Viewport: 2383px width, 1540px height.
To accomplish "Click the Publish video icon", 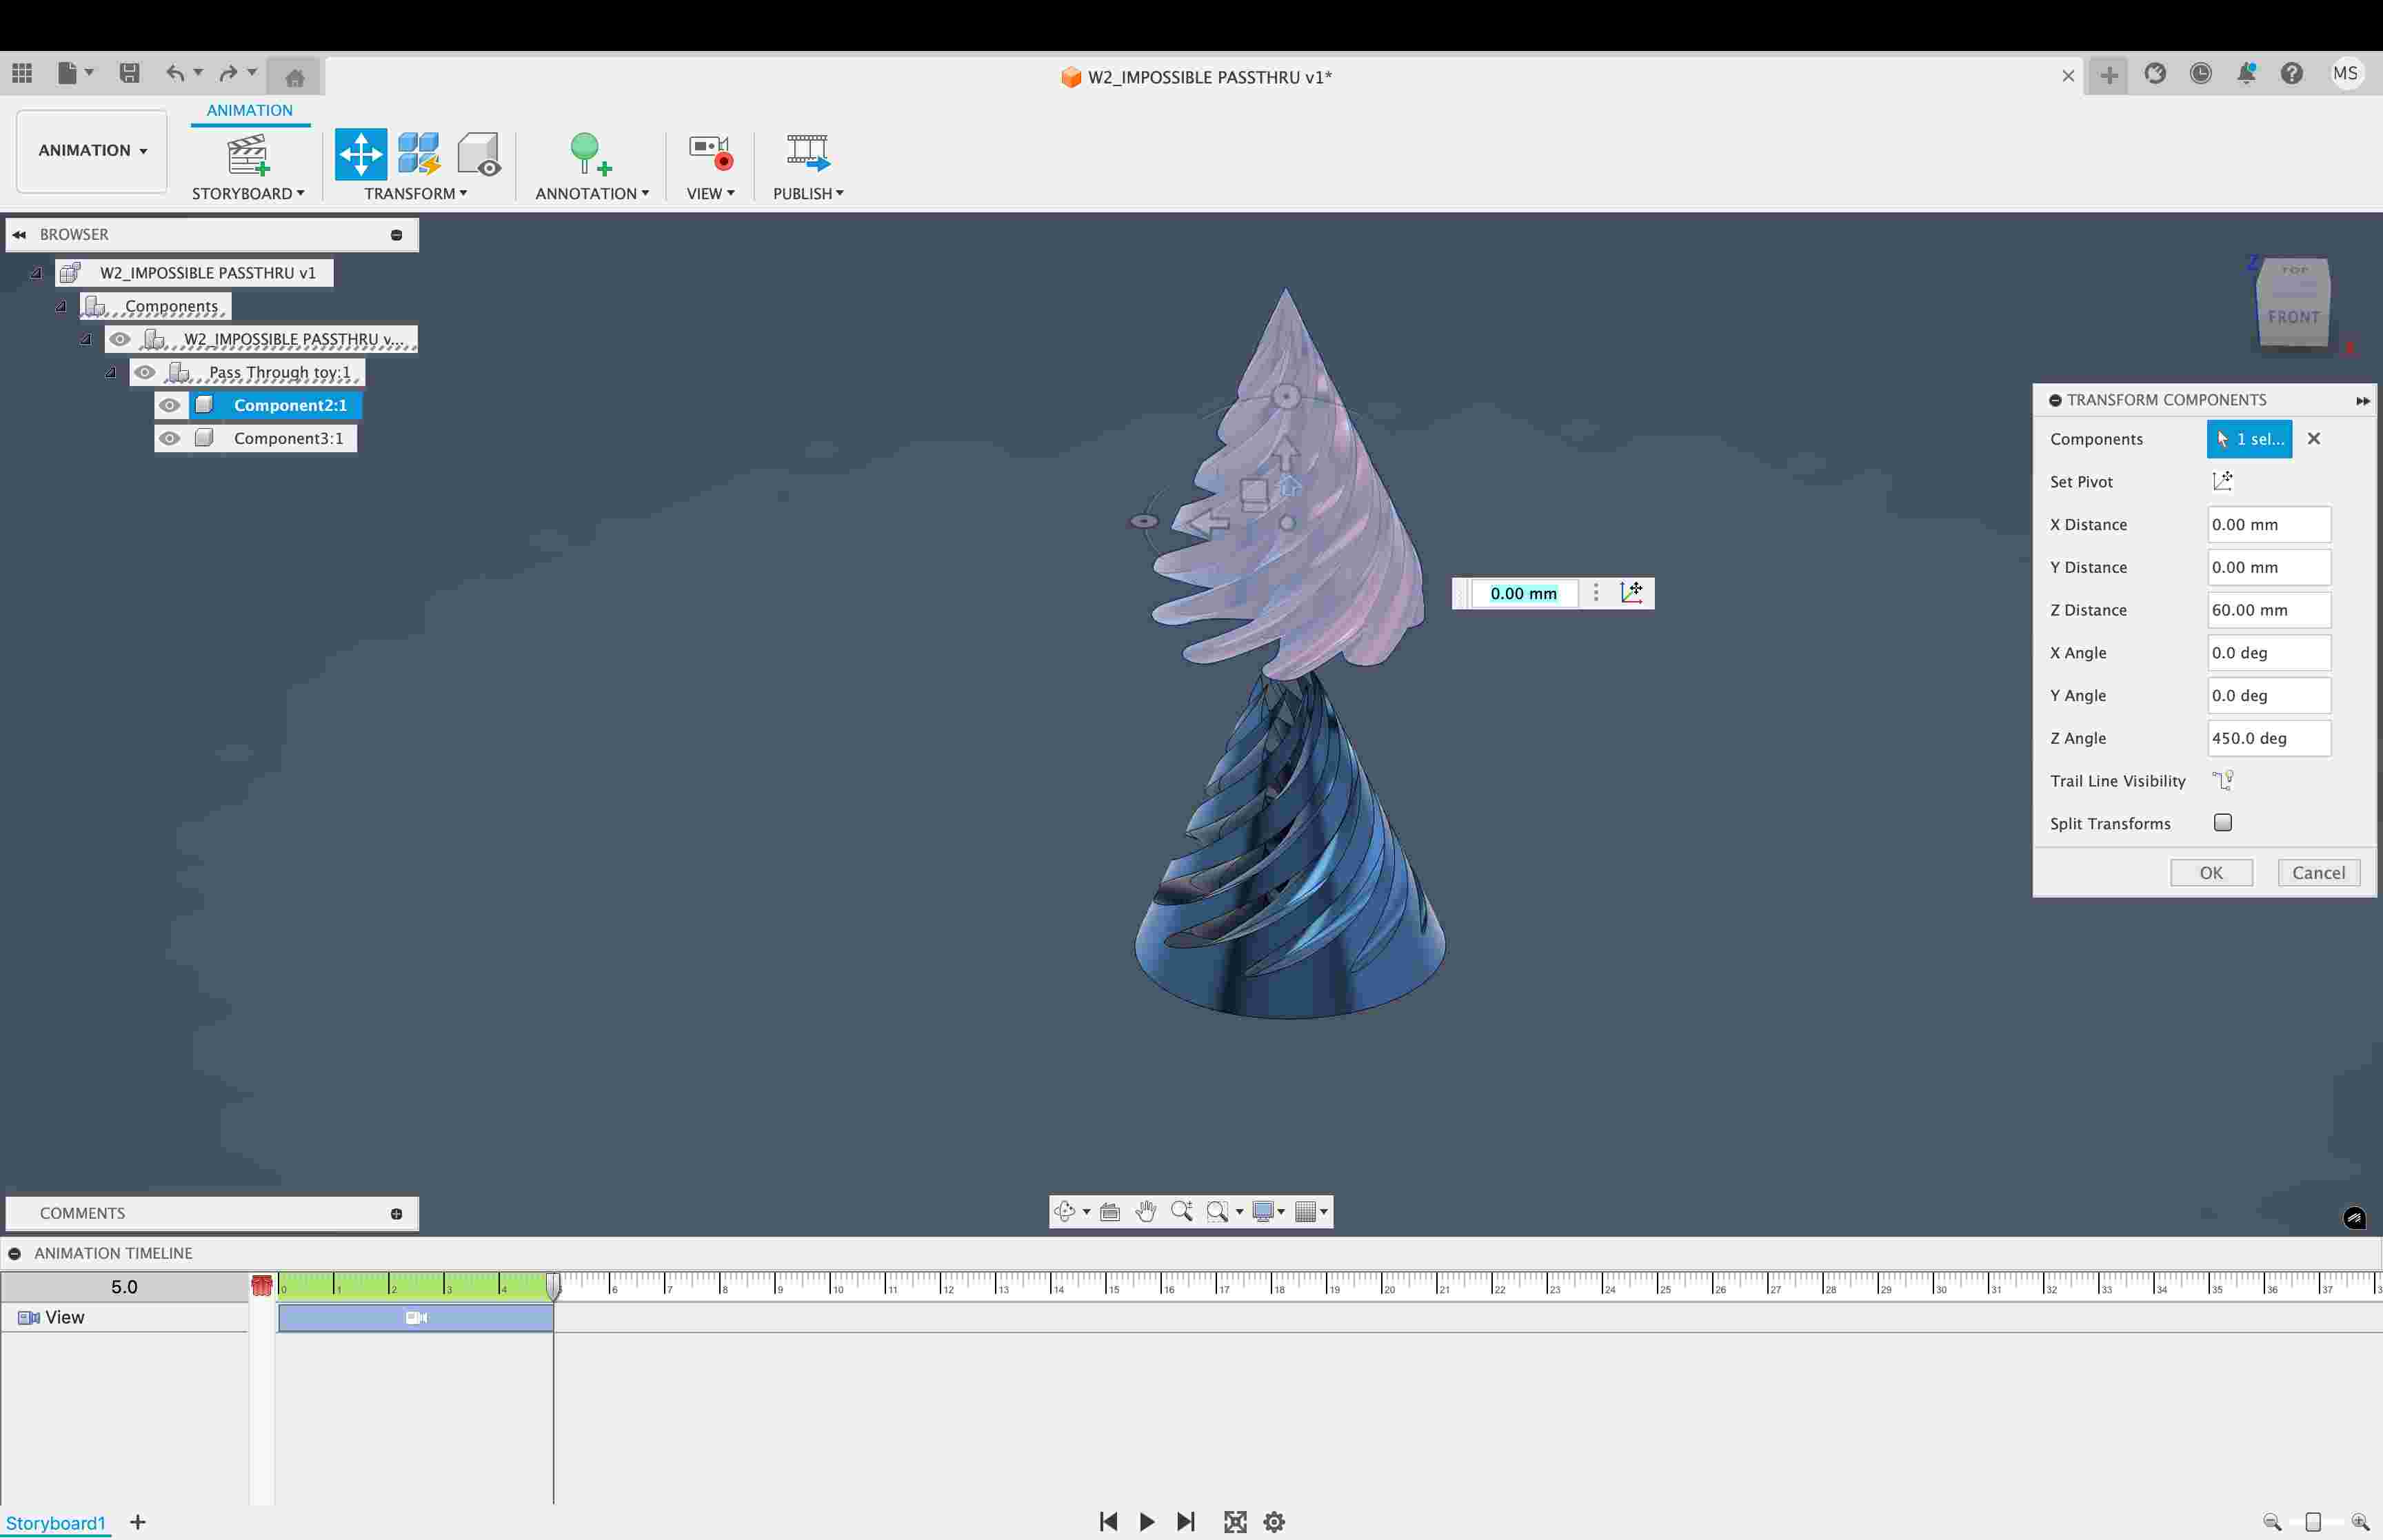I will coord(807,152).
